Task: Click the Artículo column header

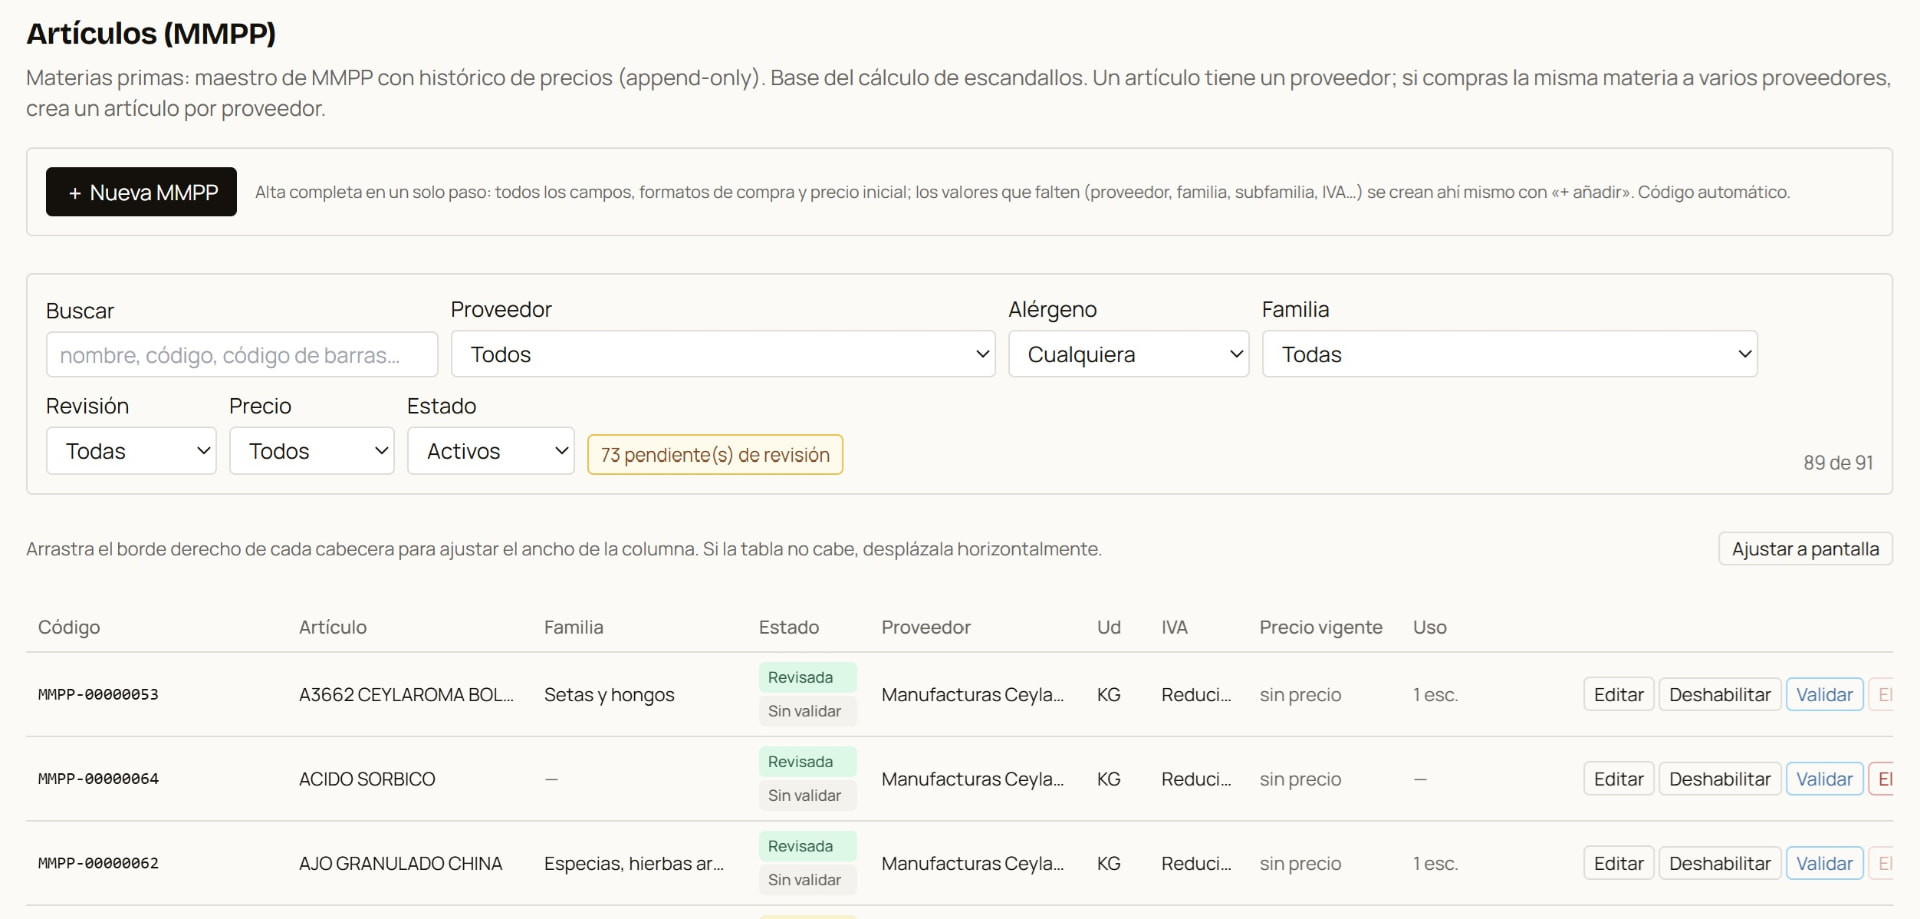Action: (x=333, y=627)
